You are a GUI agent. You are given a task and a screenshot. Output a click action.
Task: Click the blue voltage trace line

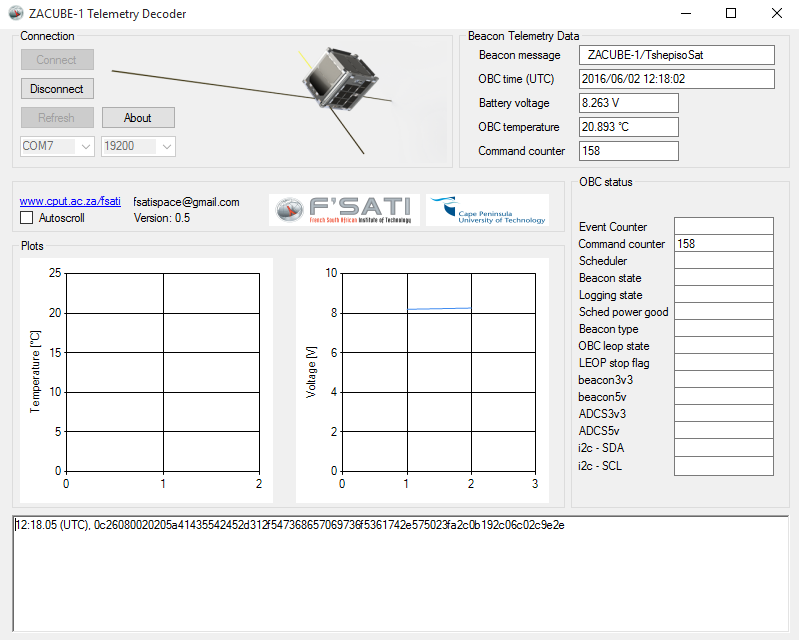[x=439, y=308]
